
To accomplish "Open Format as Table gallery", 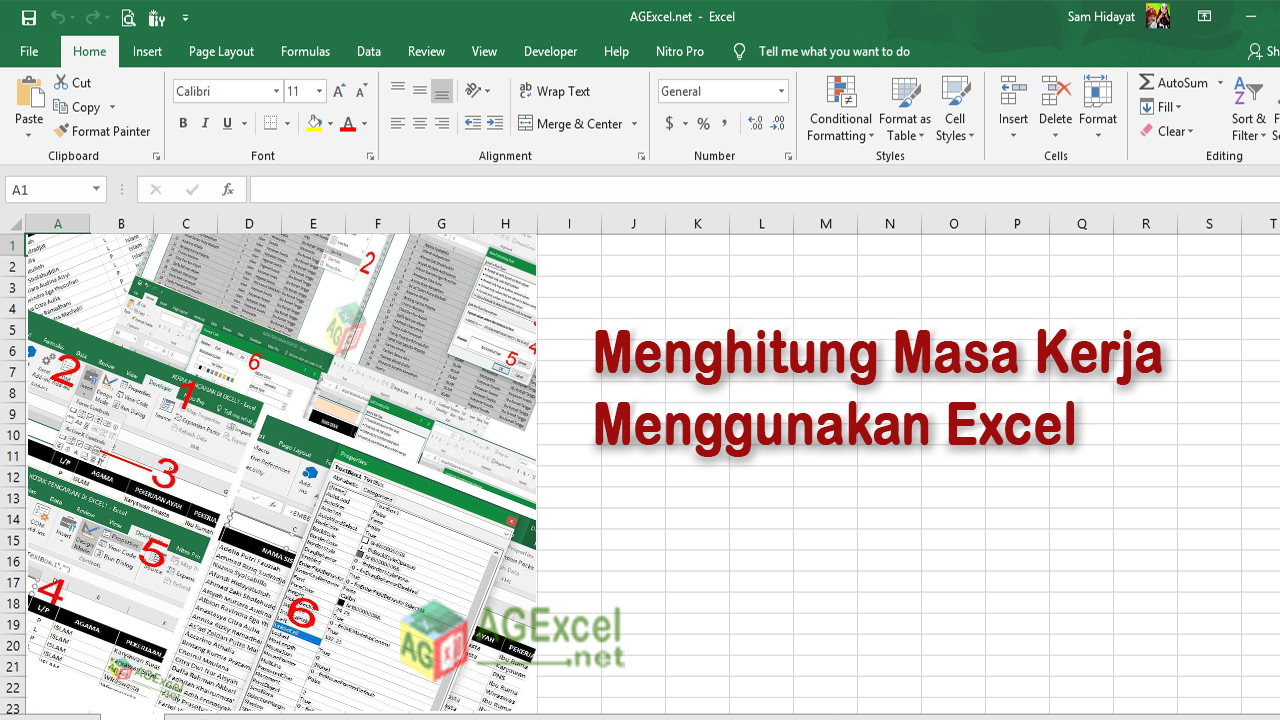I will point(905,109).
